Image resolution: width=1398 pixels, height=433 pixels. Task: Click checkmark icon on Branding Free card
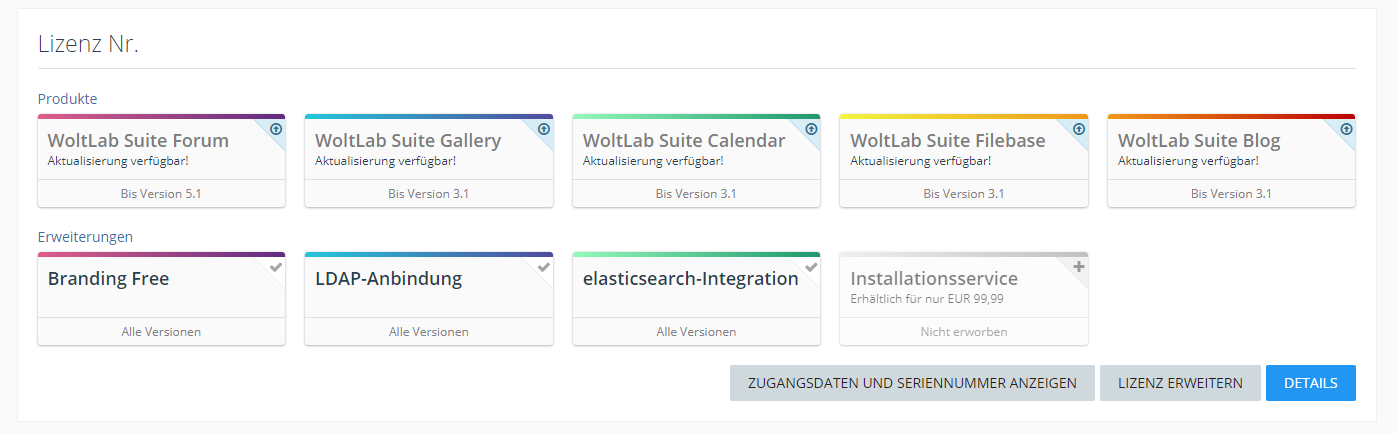click(x=276, y=267)
